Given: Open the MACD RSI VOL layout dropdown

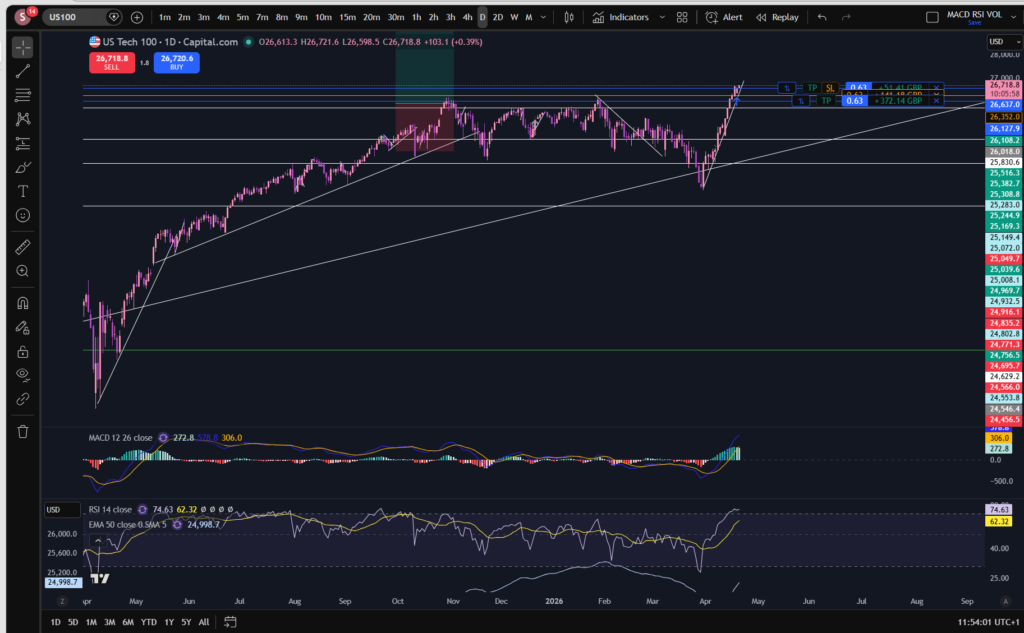Looking at the screenshot, I should pos(1014,18).
